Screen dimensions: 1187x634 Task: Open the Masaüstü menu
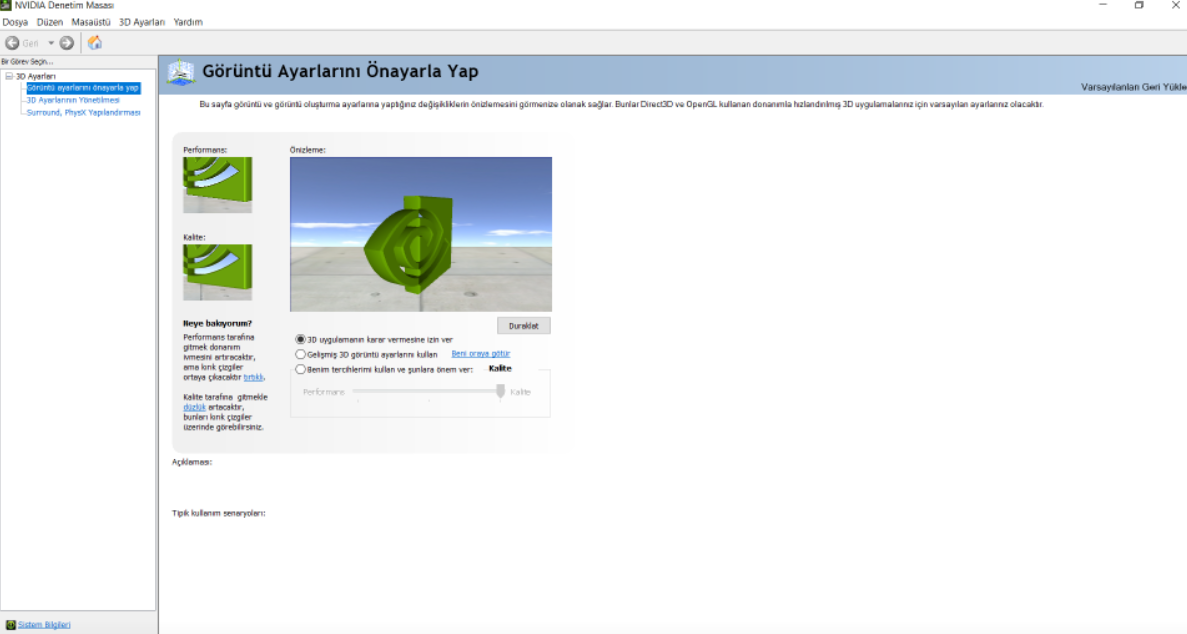[x=91, y=22]
